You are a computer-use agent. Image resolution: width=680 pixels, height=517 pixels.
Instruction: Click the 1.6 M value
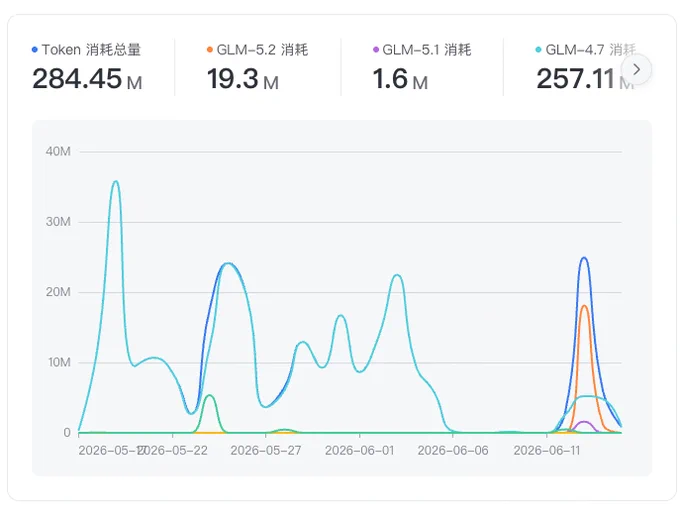pyautogui.click(x=400, y=79)
